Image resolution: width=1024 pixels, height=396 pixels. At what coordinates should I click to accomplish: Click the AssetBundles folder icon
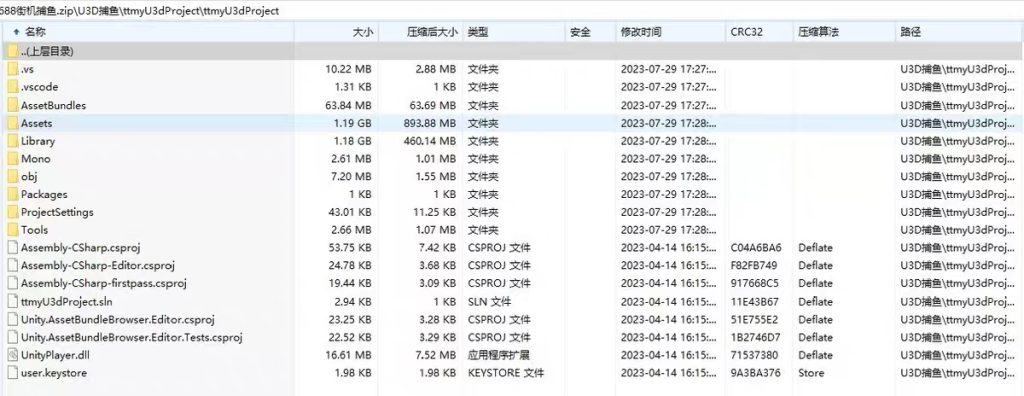click(12, 105)
